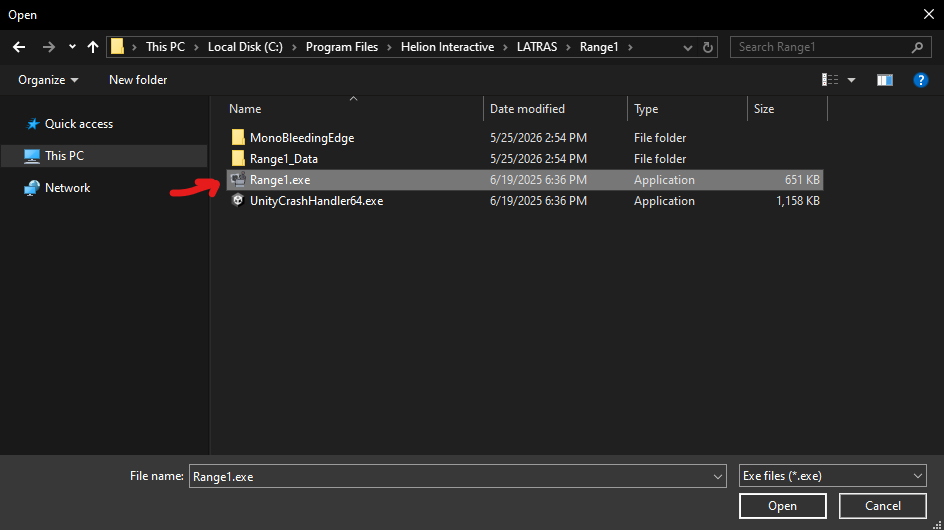Select LATRAS breadcrumb
This screenshot has height=530, width=944.
coord(537,47)
